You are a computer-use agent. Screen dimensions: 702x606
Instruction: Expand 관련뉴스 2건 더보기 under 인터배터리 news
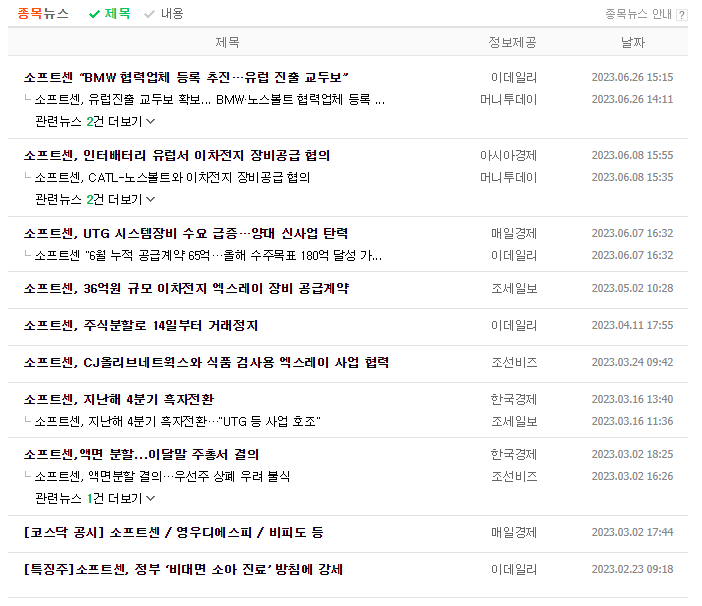(x=95, y=199)
